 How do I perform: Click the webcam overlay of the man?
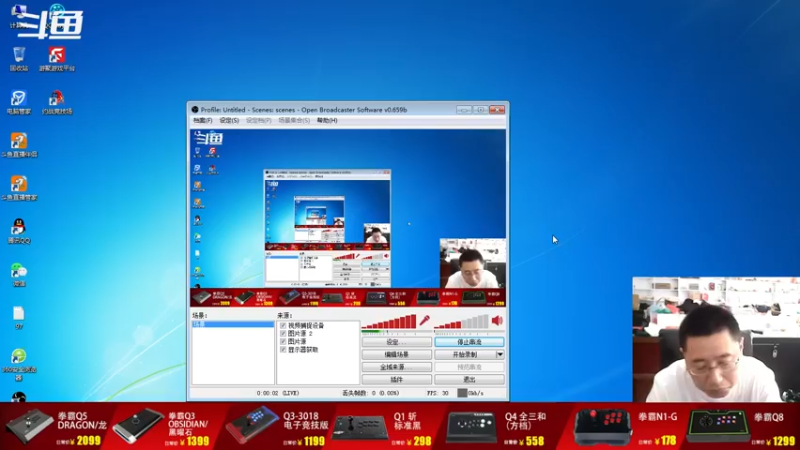pyautogui.click(x=716, y=339)
